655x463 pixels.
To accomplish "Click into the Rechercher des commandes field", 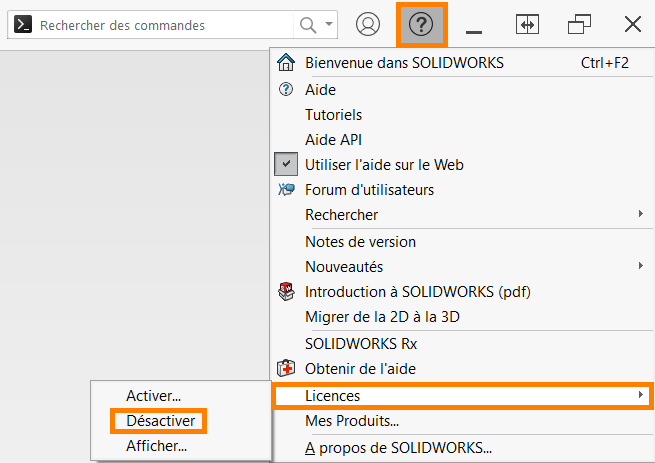I will [x=165, y=25].
